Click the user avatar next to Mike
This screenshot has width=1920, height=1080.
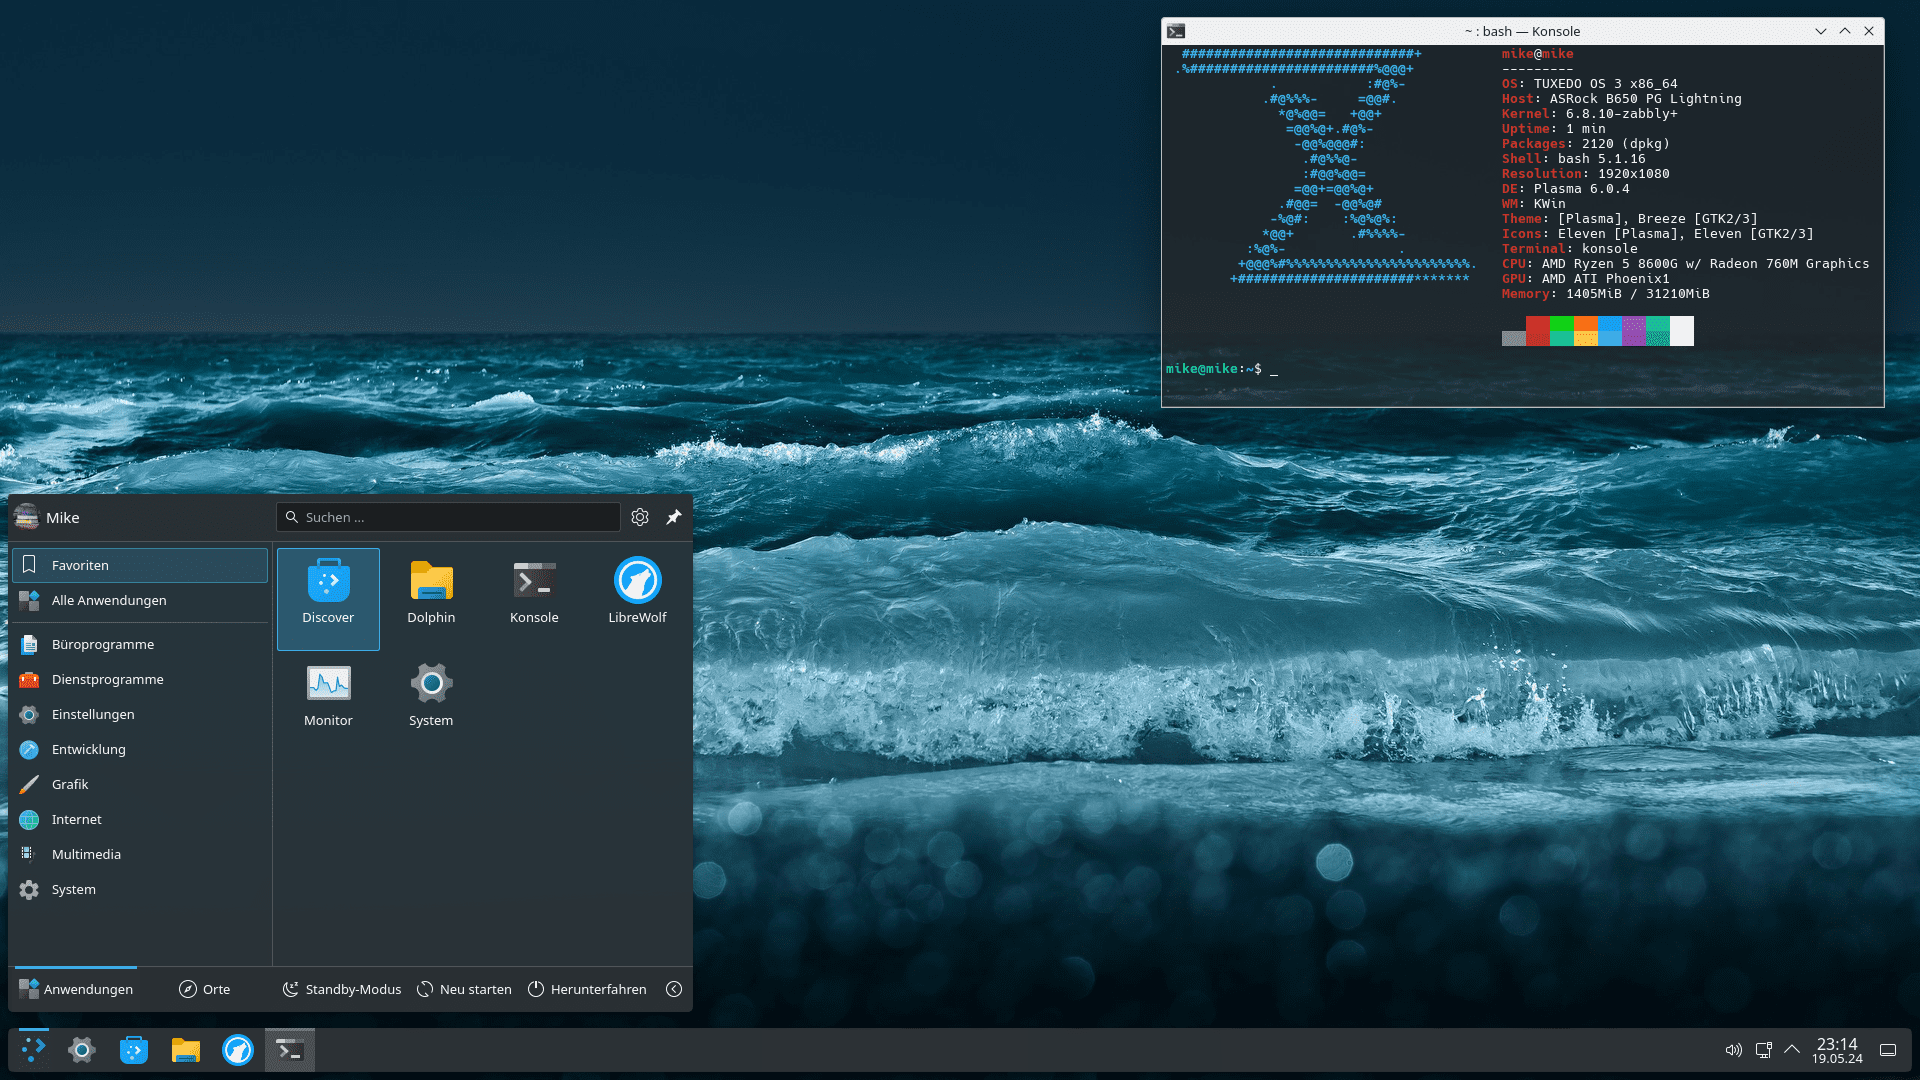[27, 517]
